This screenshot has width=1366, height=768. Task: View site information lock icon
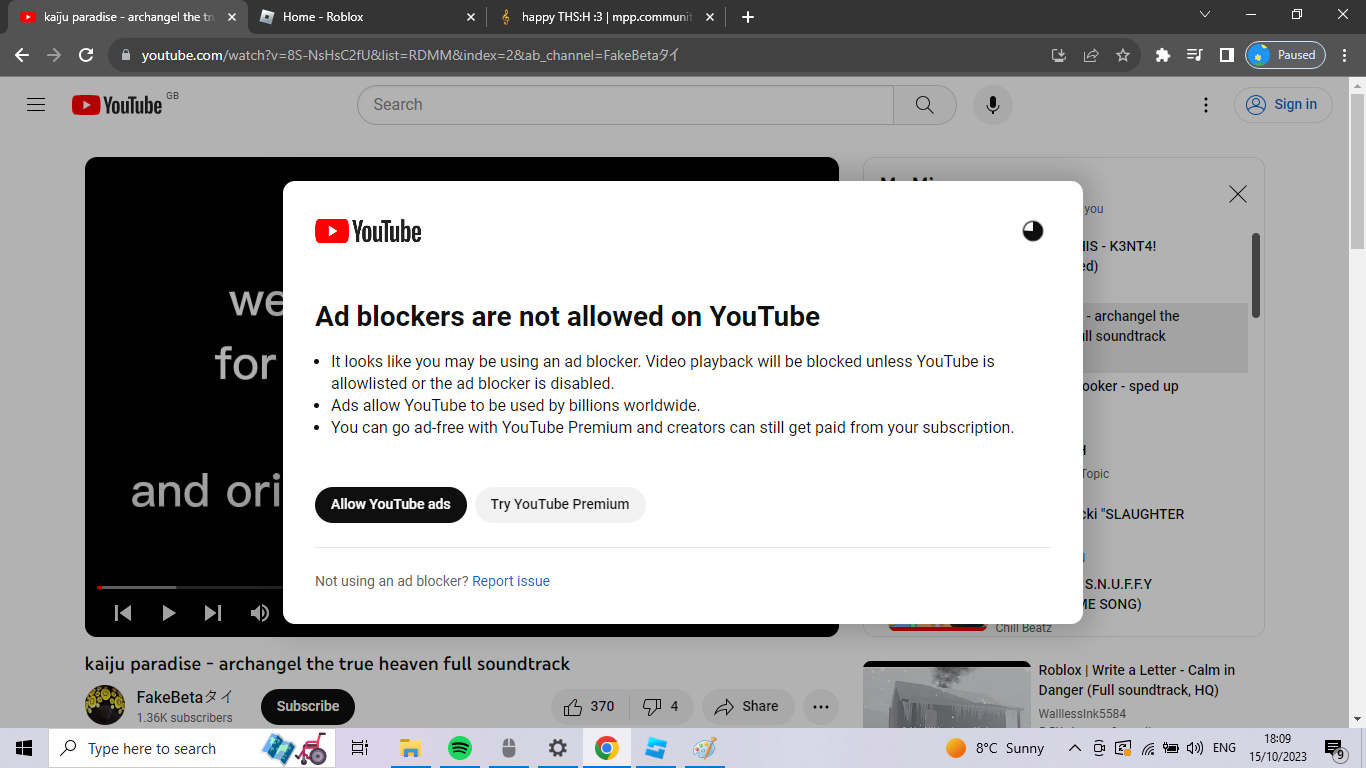(x=126, y=55)
